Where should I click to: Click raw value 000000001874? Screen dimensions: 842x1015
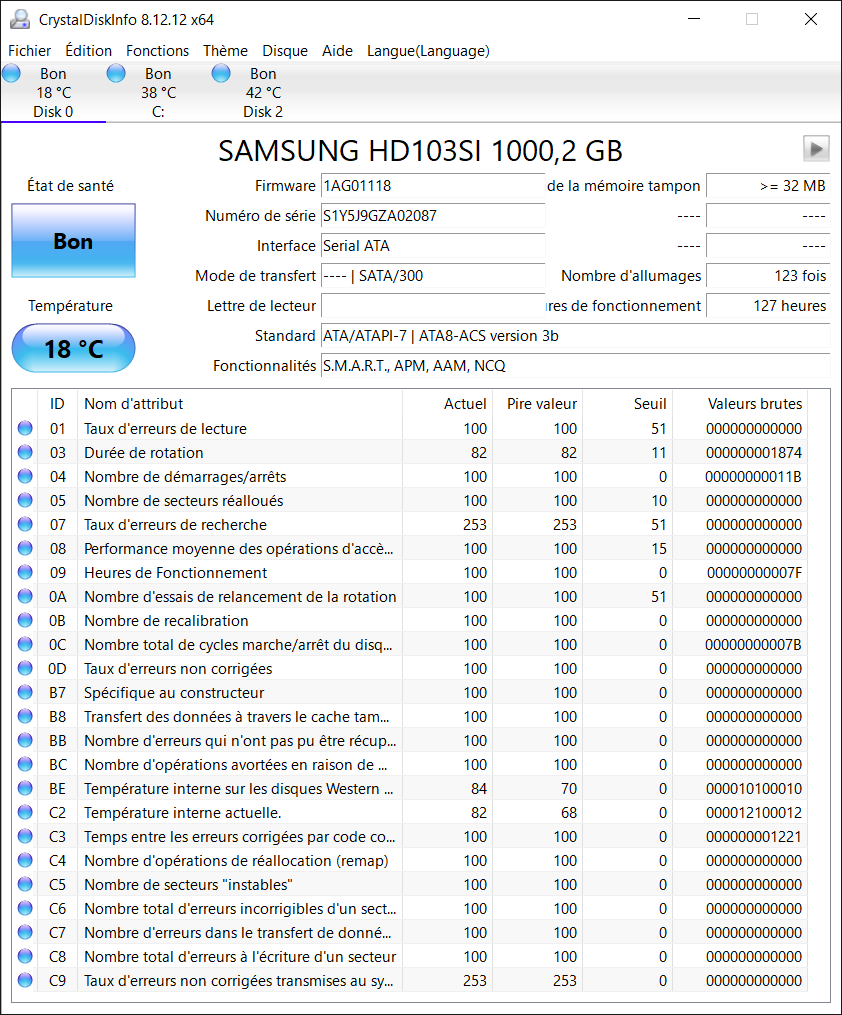(754, 452)
